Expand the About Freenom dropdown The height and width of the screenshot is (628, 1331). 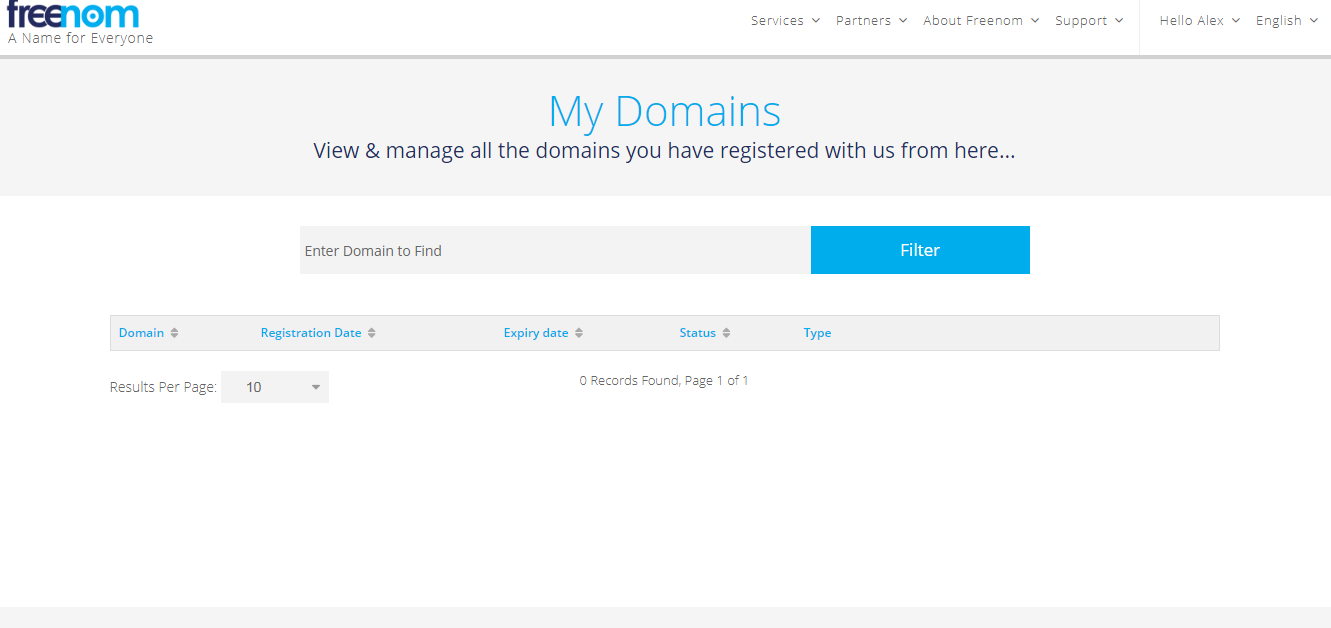click(x=980, y=20)
